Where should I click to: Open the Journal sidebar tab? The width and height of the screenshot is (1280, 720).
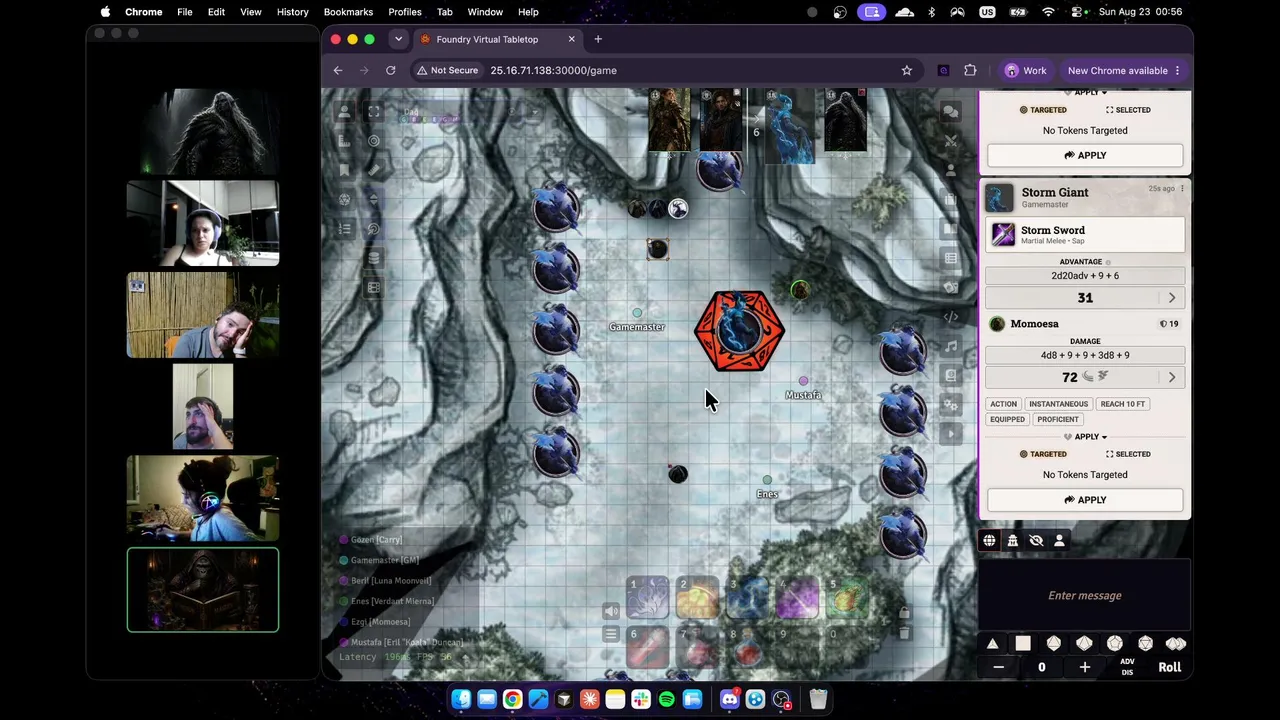[951, 229]
